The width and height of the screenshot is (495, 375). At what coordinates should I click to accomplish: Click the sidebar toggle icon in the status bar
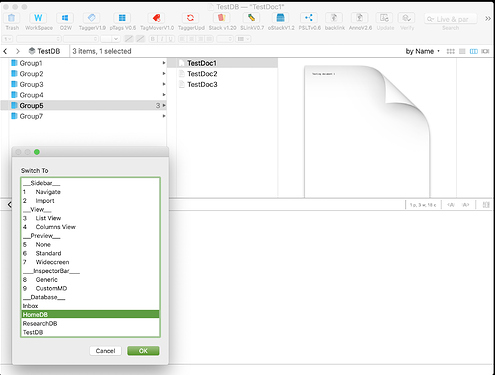(x=486, y=205)
